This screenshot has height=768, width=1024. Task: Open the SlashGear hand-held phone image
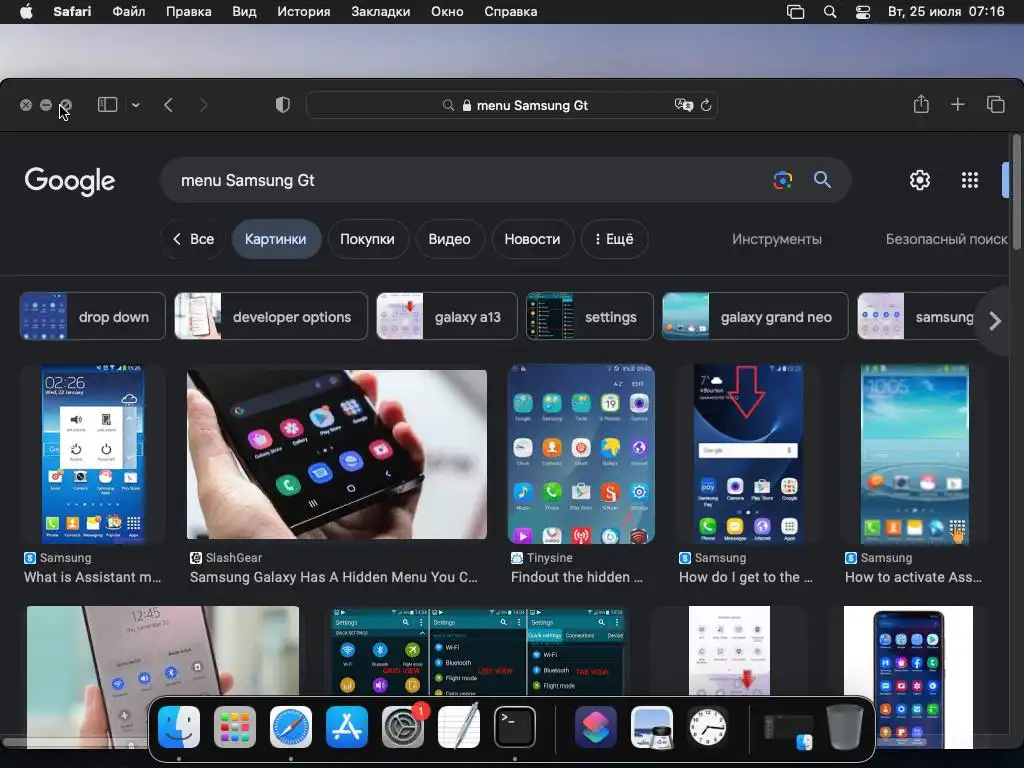pos(336,455)
